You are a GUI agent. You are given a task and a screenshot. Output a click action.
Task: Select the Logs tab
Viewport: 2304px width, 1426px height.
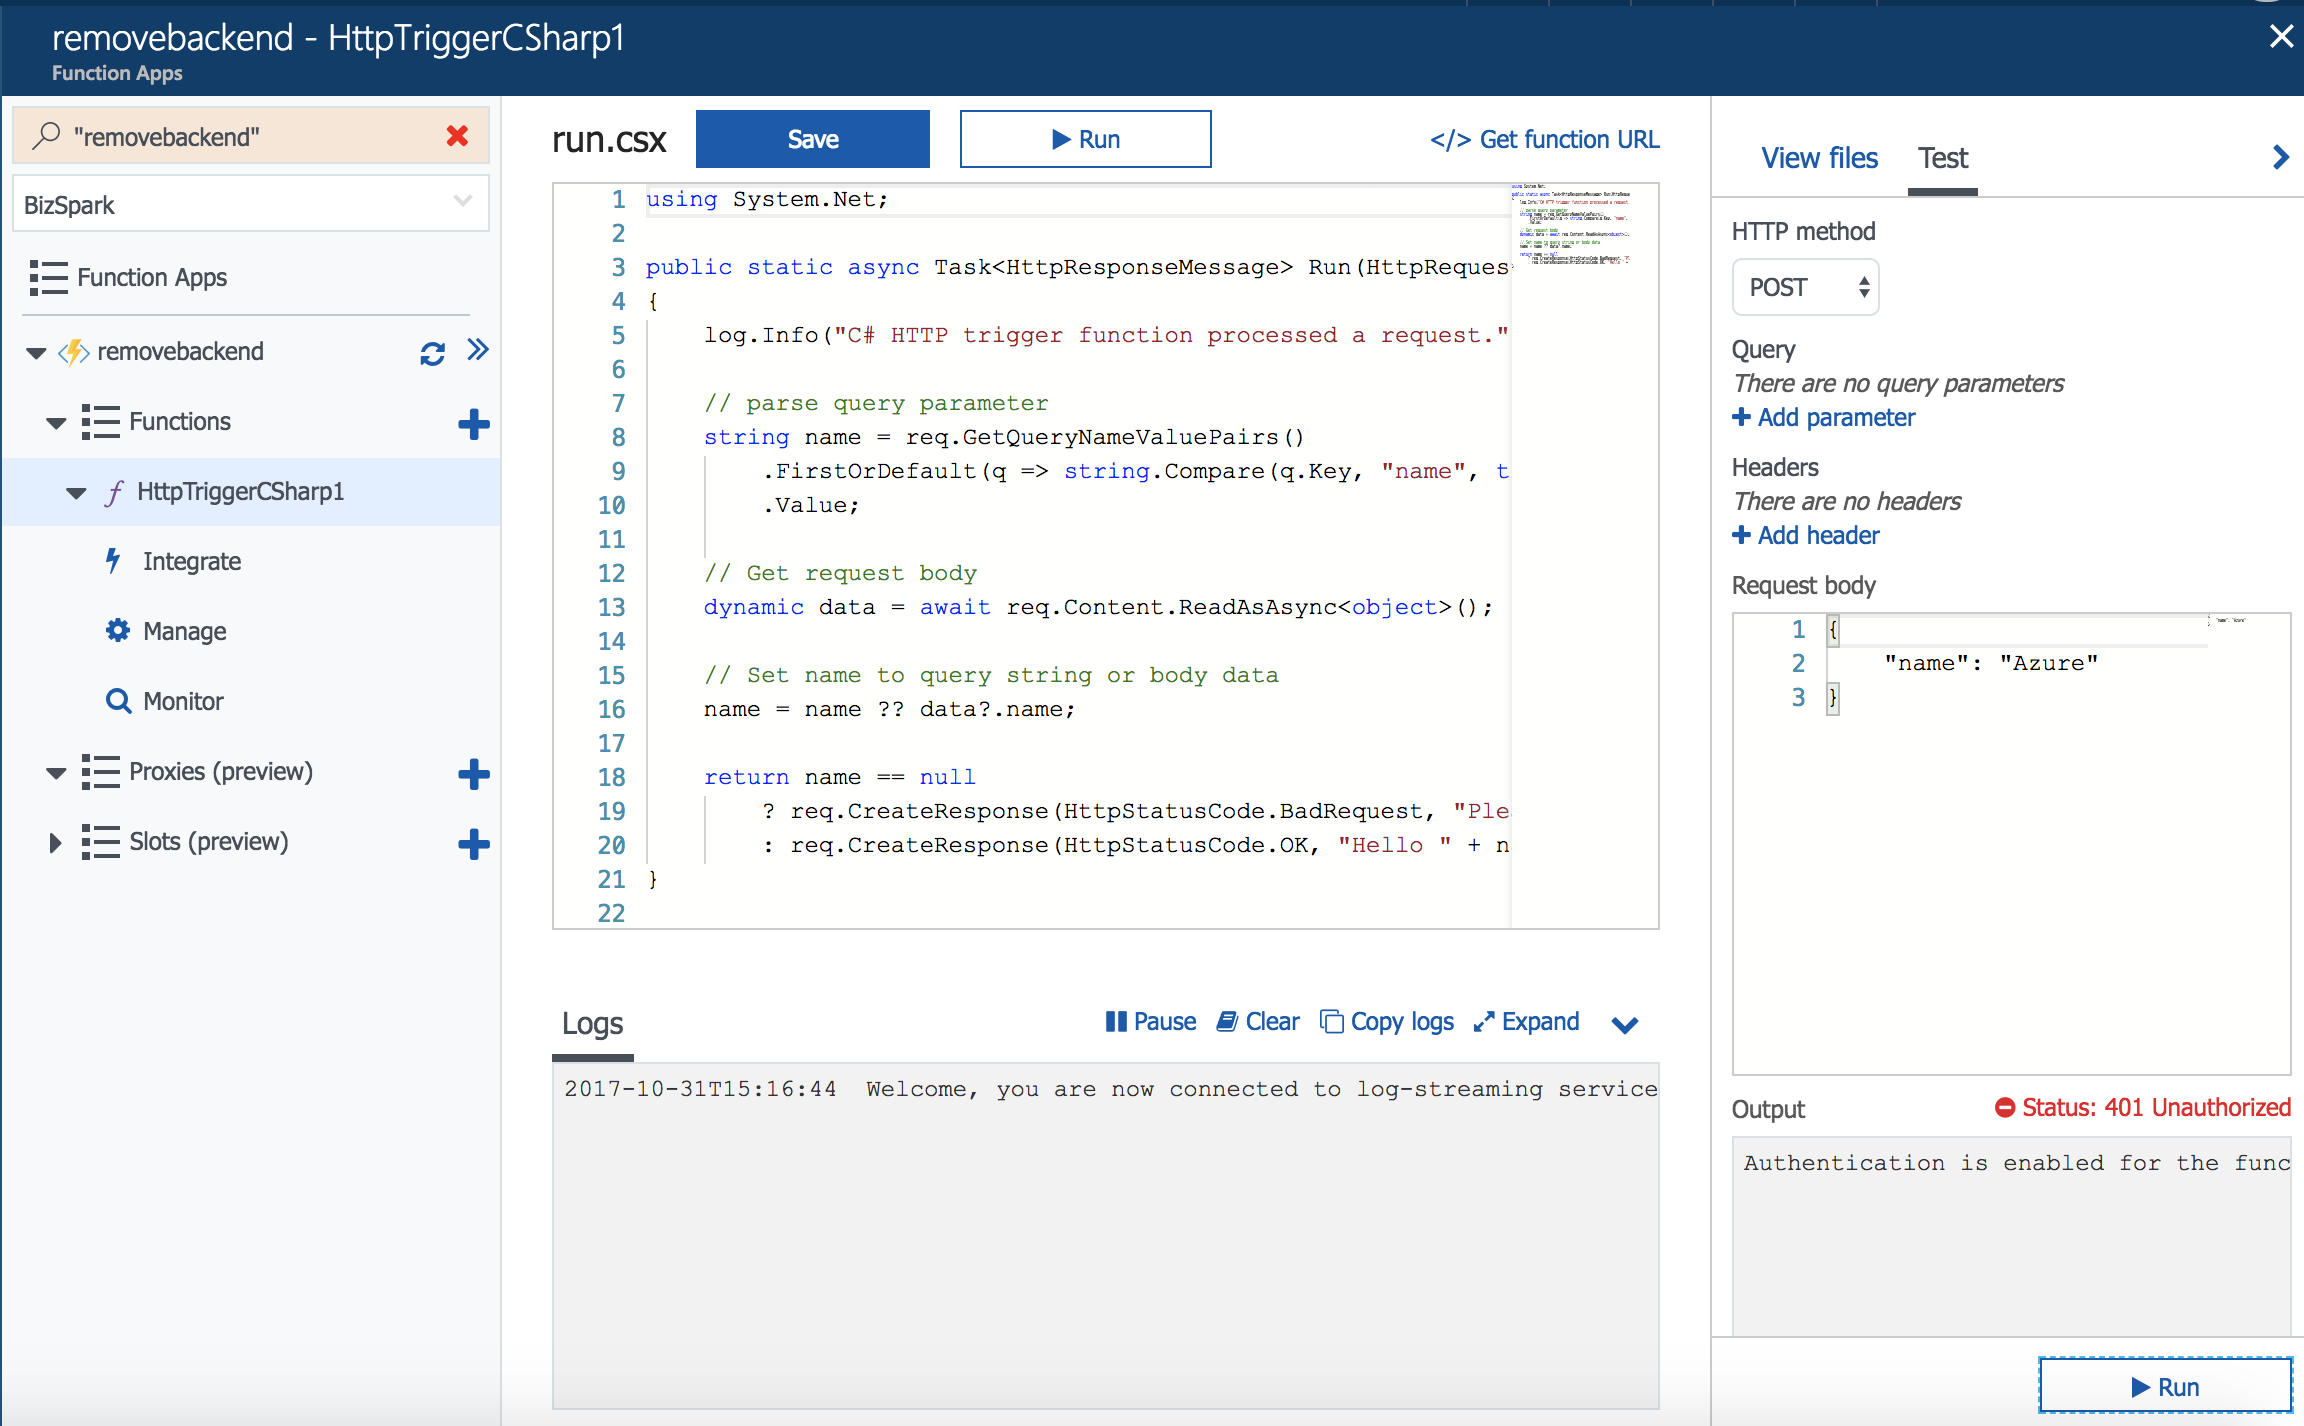click(x=592, y=1023)
